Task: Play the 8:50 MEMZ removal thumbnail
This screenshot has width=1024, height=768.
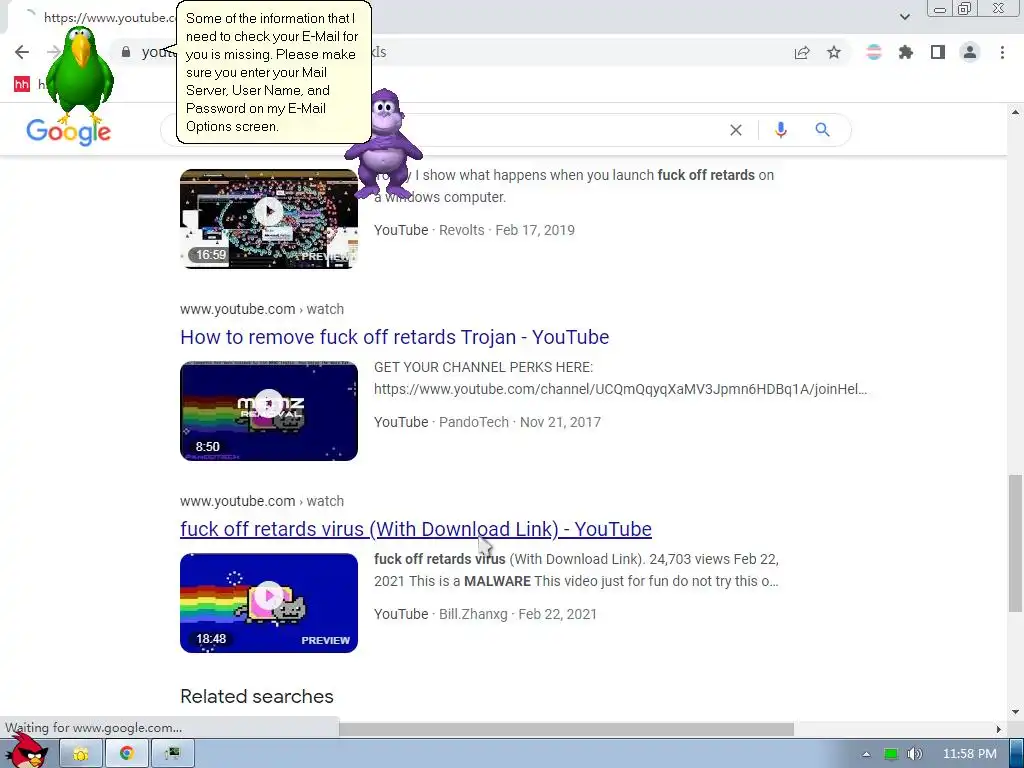Action: [x=269, y=411]
